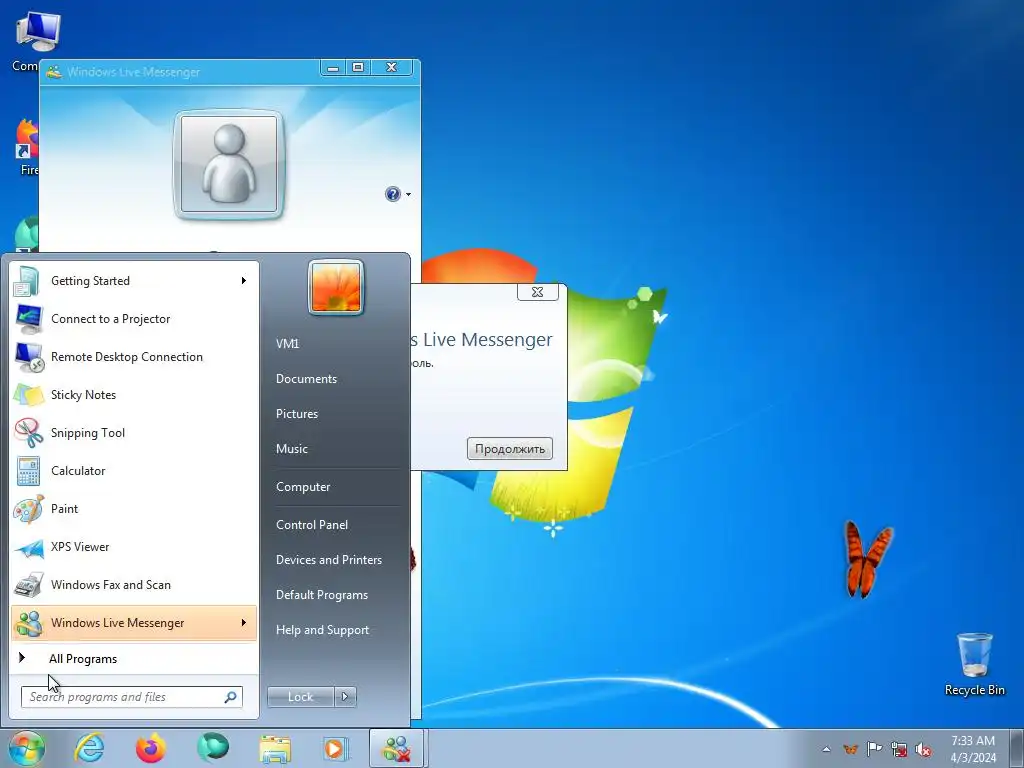Click the Paint palette icon
1024x768 pixels.
(28, 509)
